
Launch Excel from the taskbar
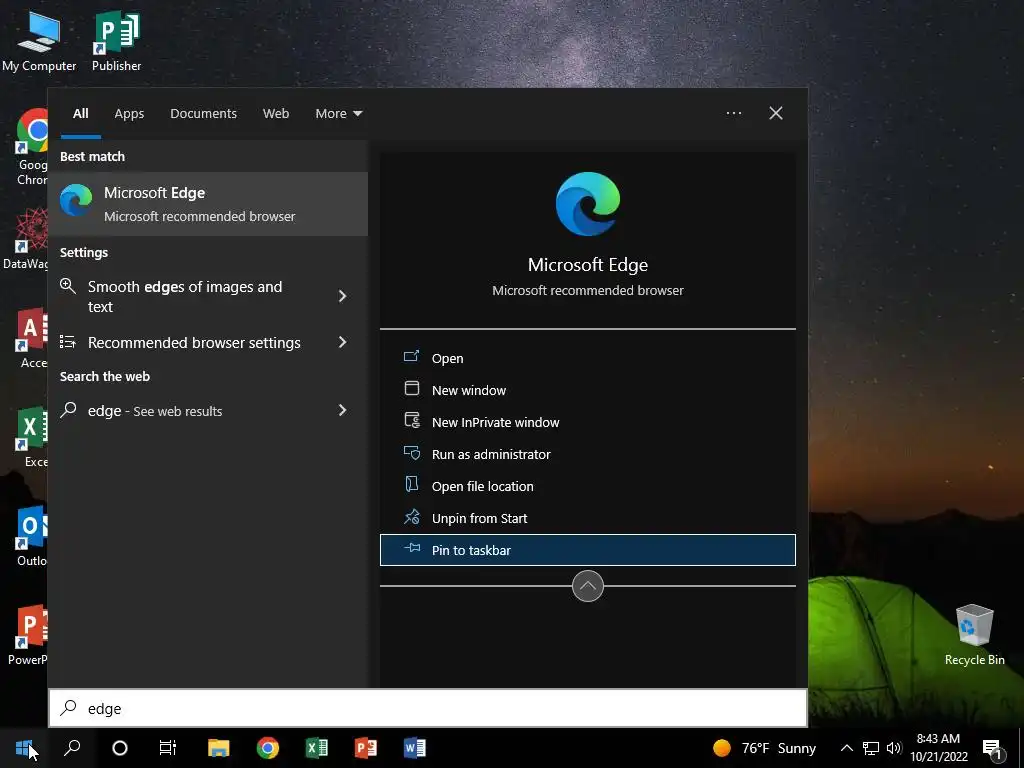[x=317, y=748]
